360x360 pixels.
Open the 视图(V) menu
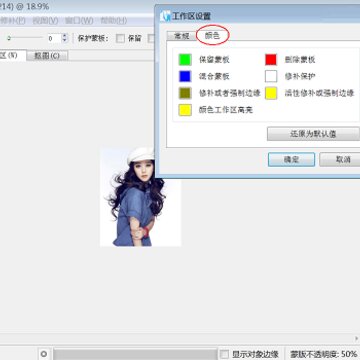[x=45, y=21]
